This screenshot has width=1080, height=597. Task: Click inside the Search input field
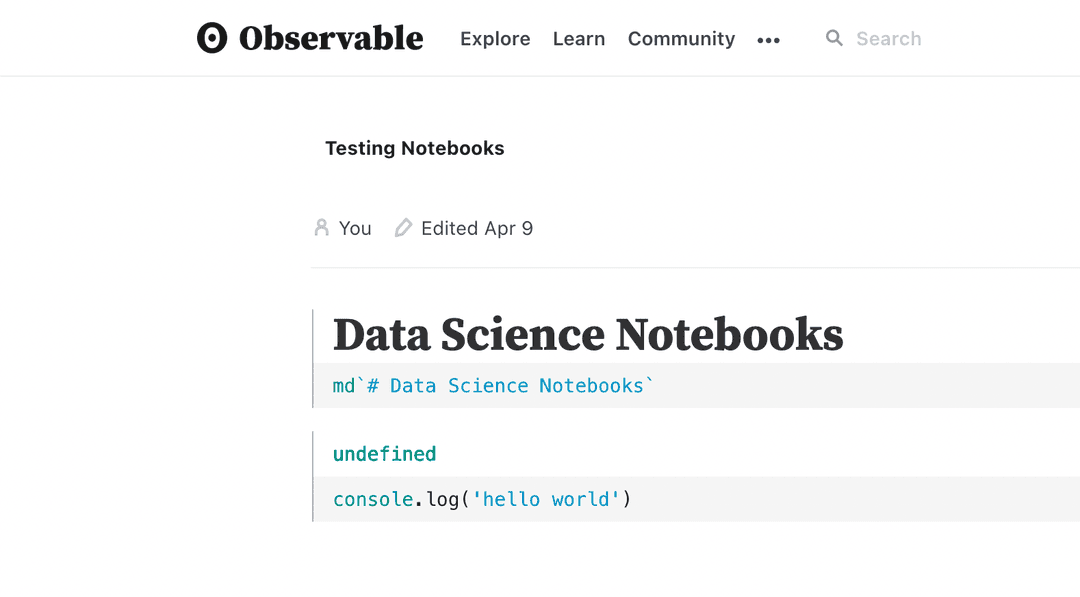[888, 38]
